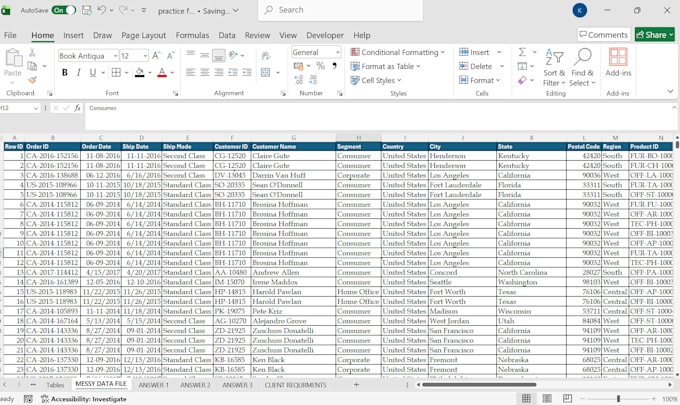Click the Insert Function fx icon
This screenshot has height=405, width=680.
pos(77,108)
